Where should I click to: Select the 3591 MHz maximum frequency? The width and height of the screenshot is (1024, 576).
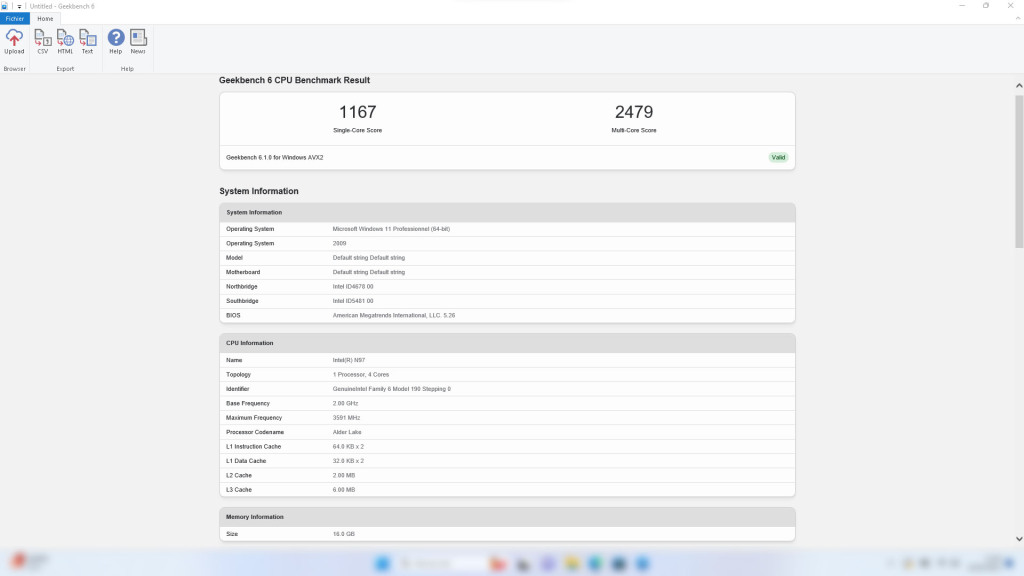click(x=346, y=417)
